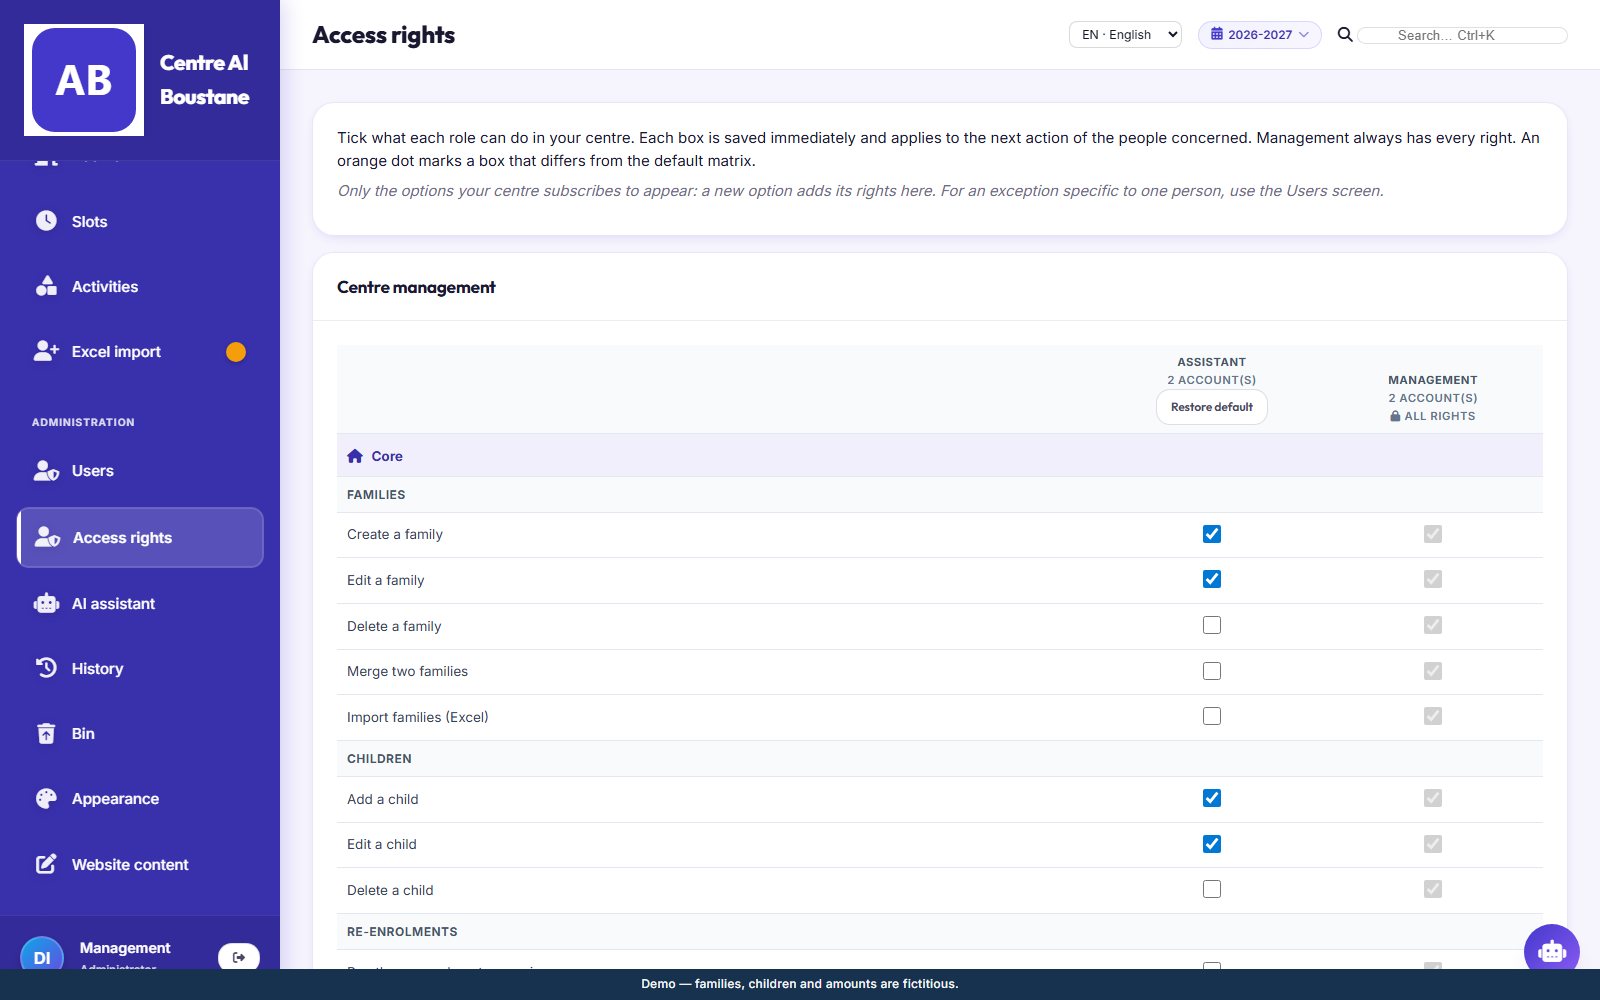Click the Appearance palette icon
Screen dimensions: 1600x1000
tap(46, 798)
